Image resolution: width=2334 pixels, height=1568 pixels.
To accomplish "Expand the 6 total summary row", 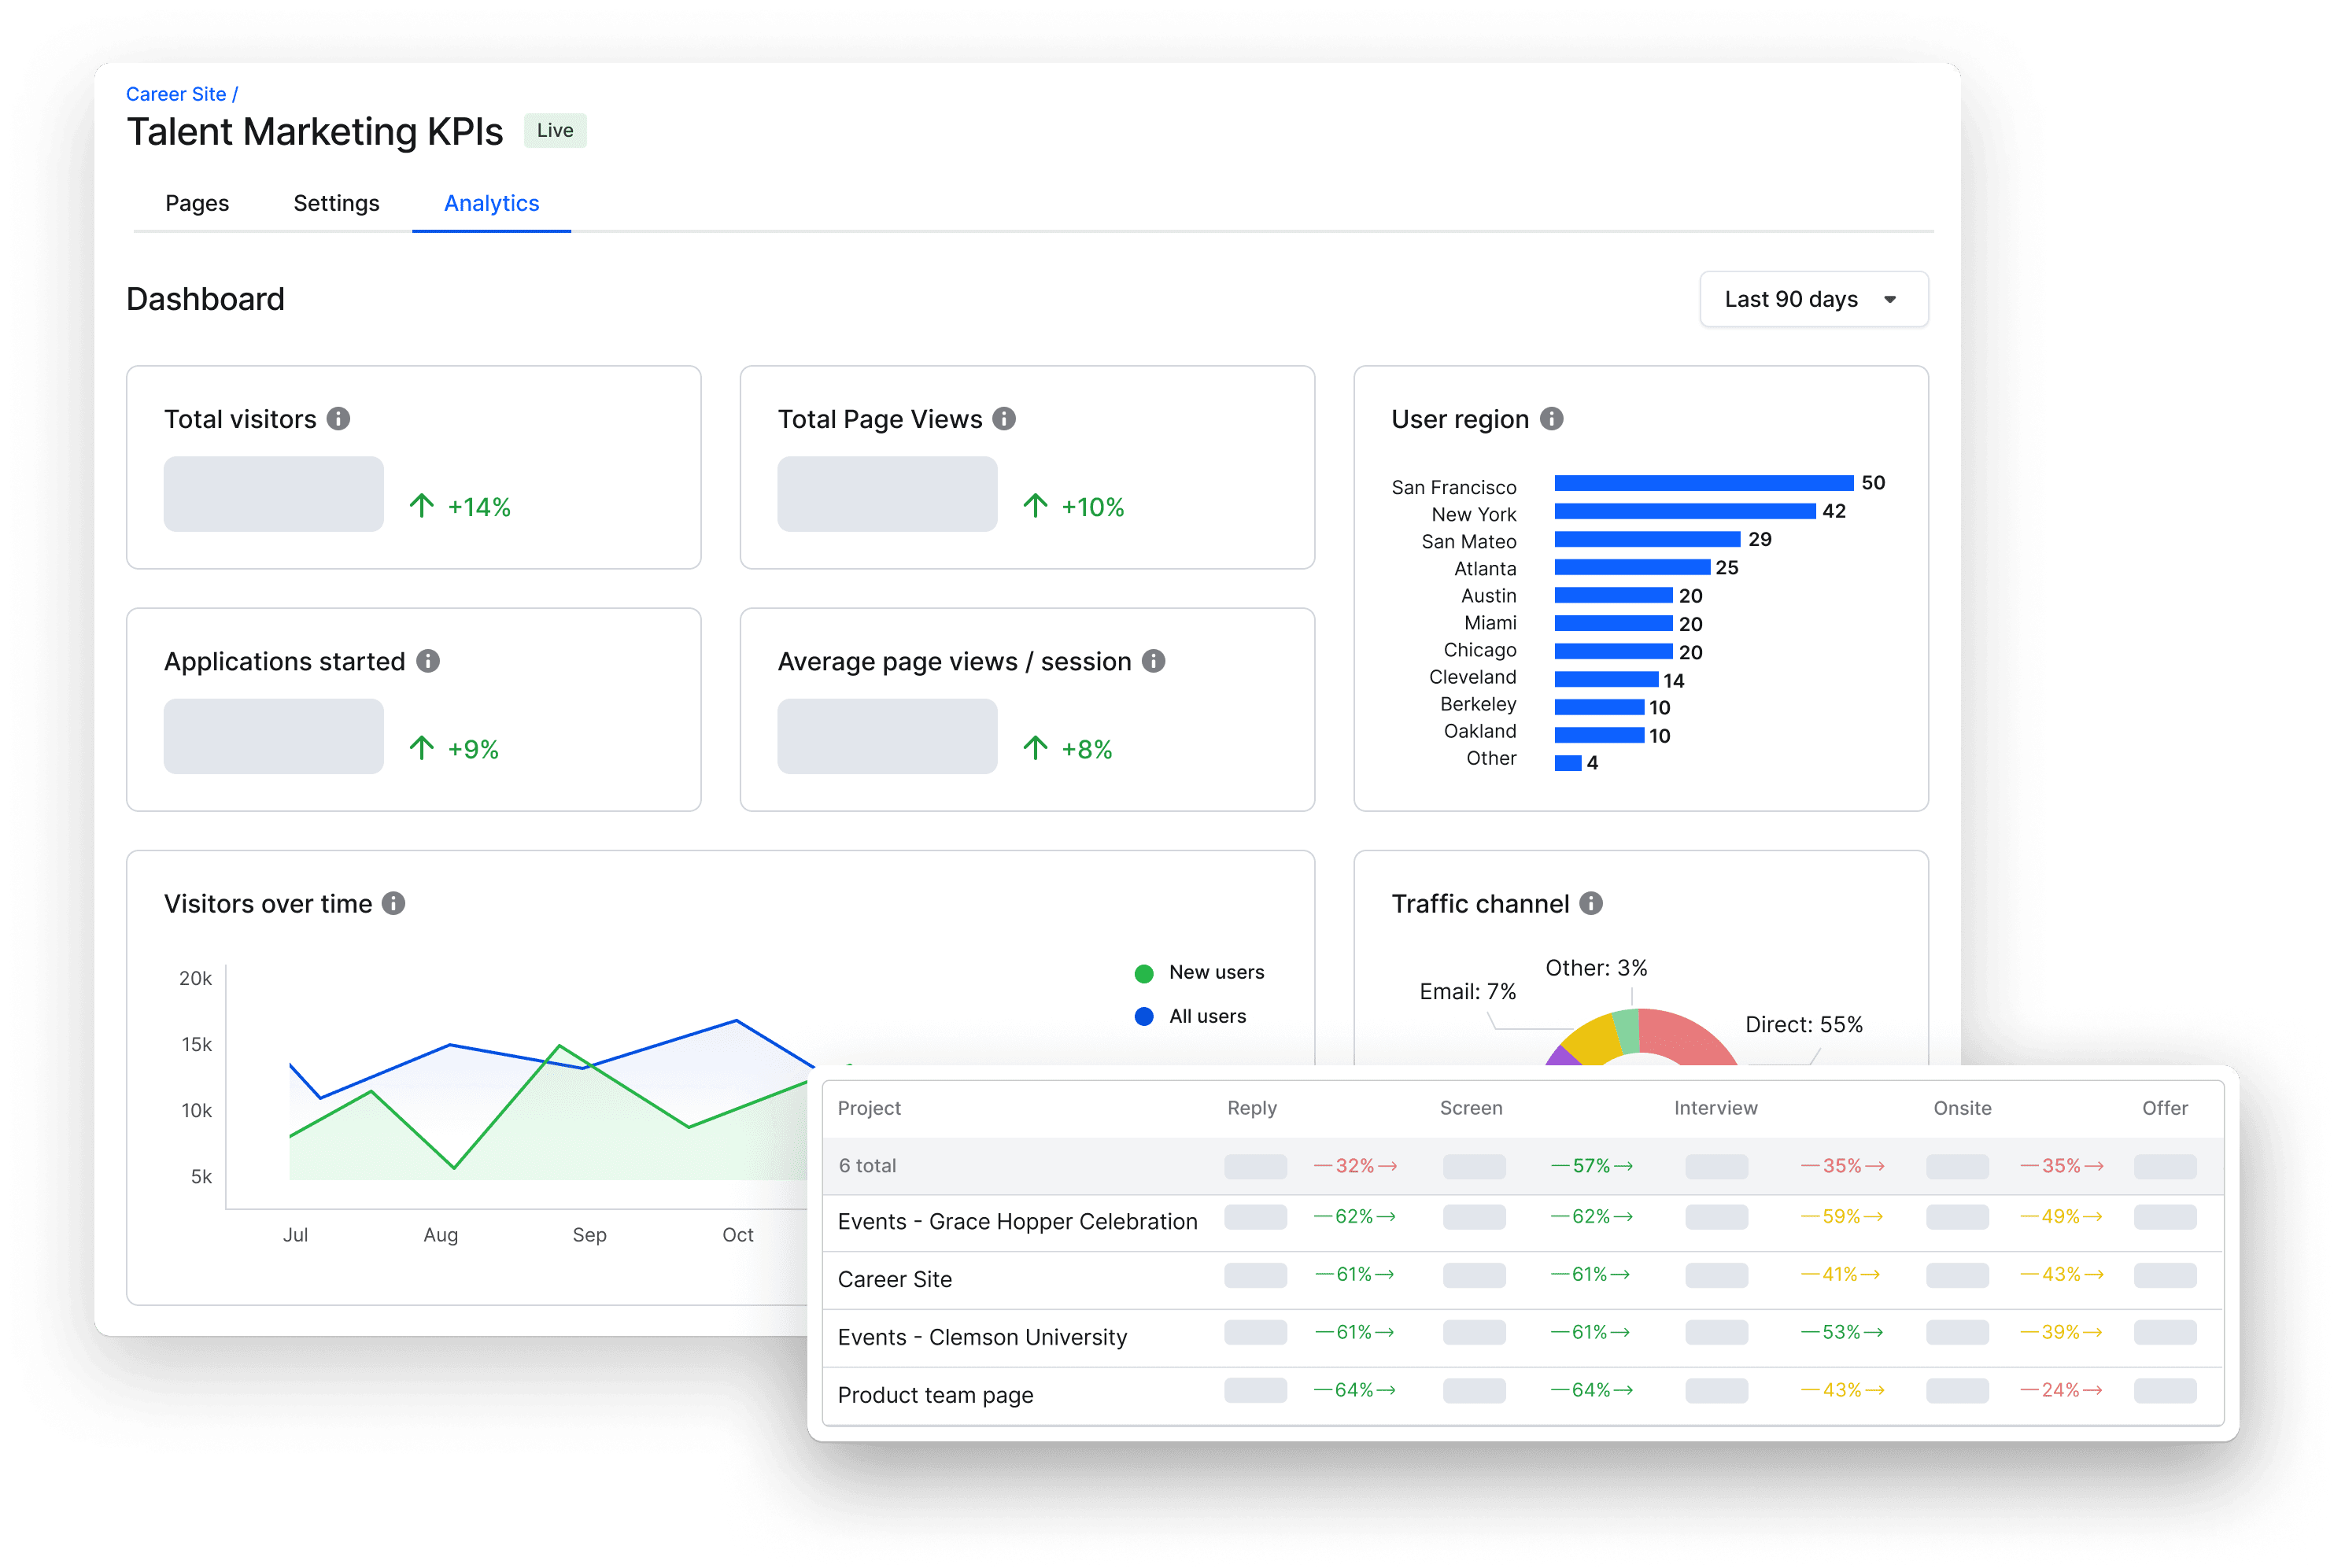I will click(867, 1165).
